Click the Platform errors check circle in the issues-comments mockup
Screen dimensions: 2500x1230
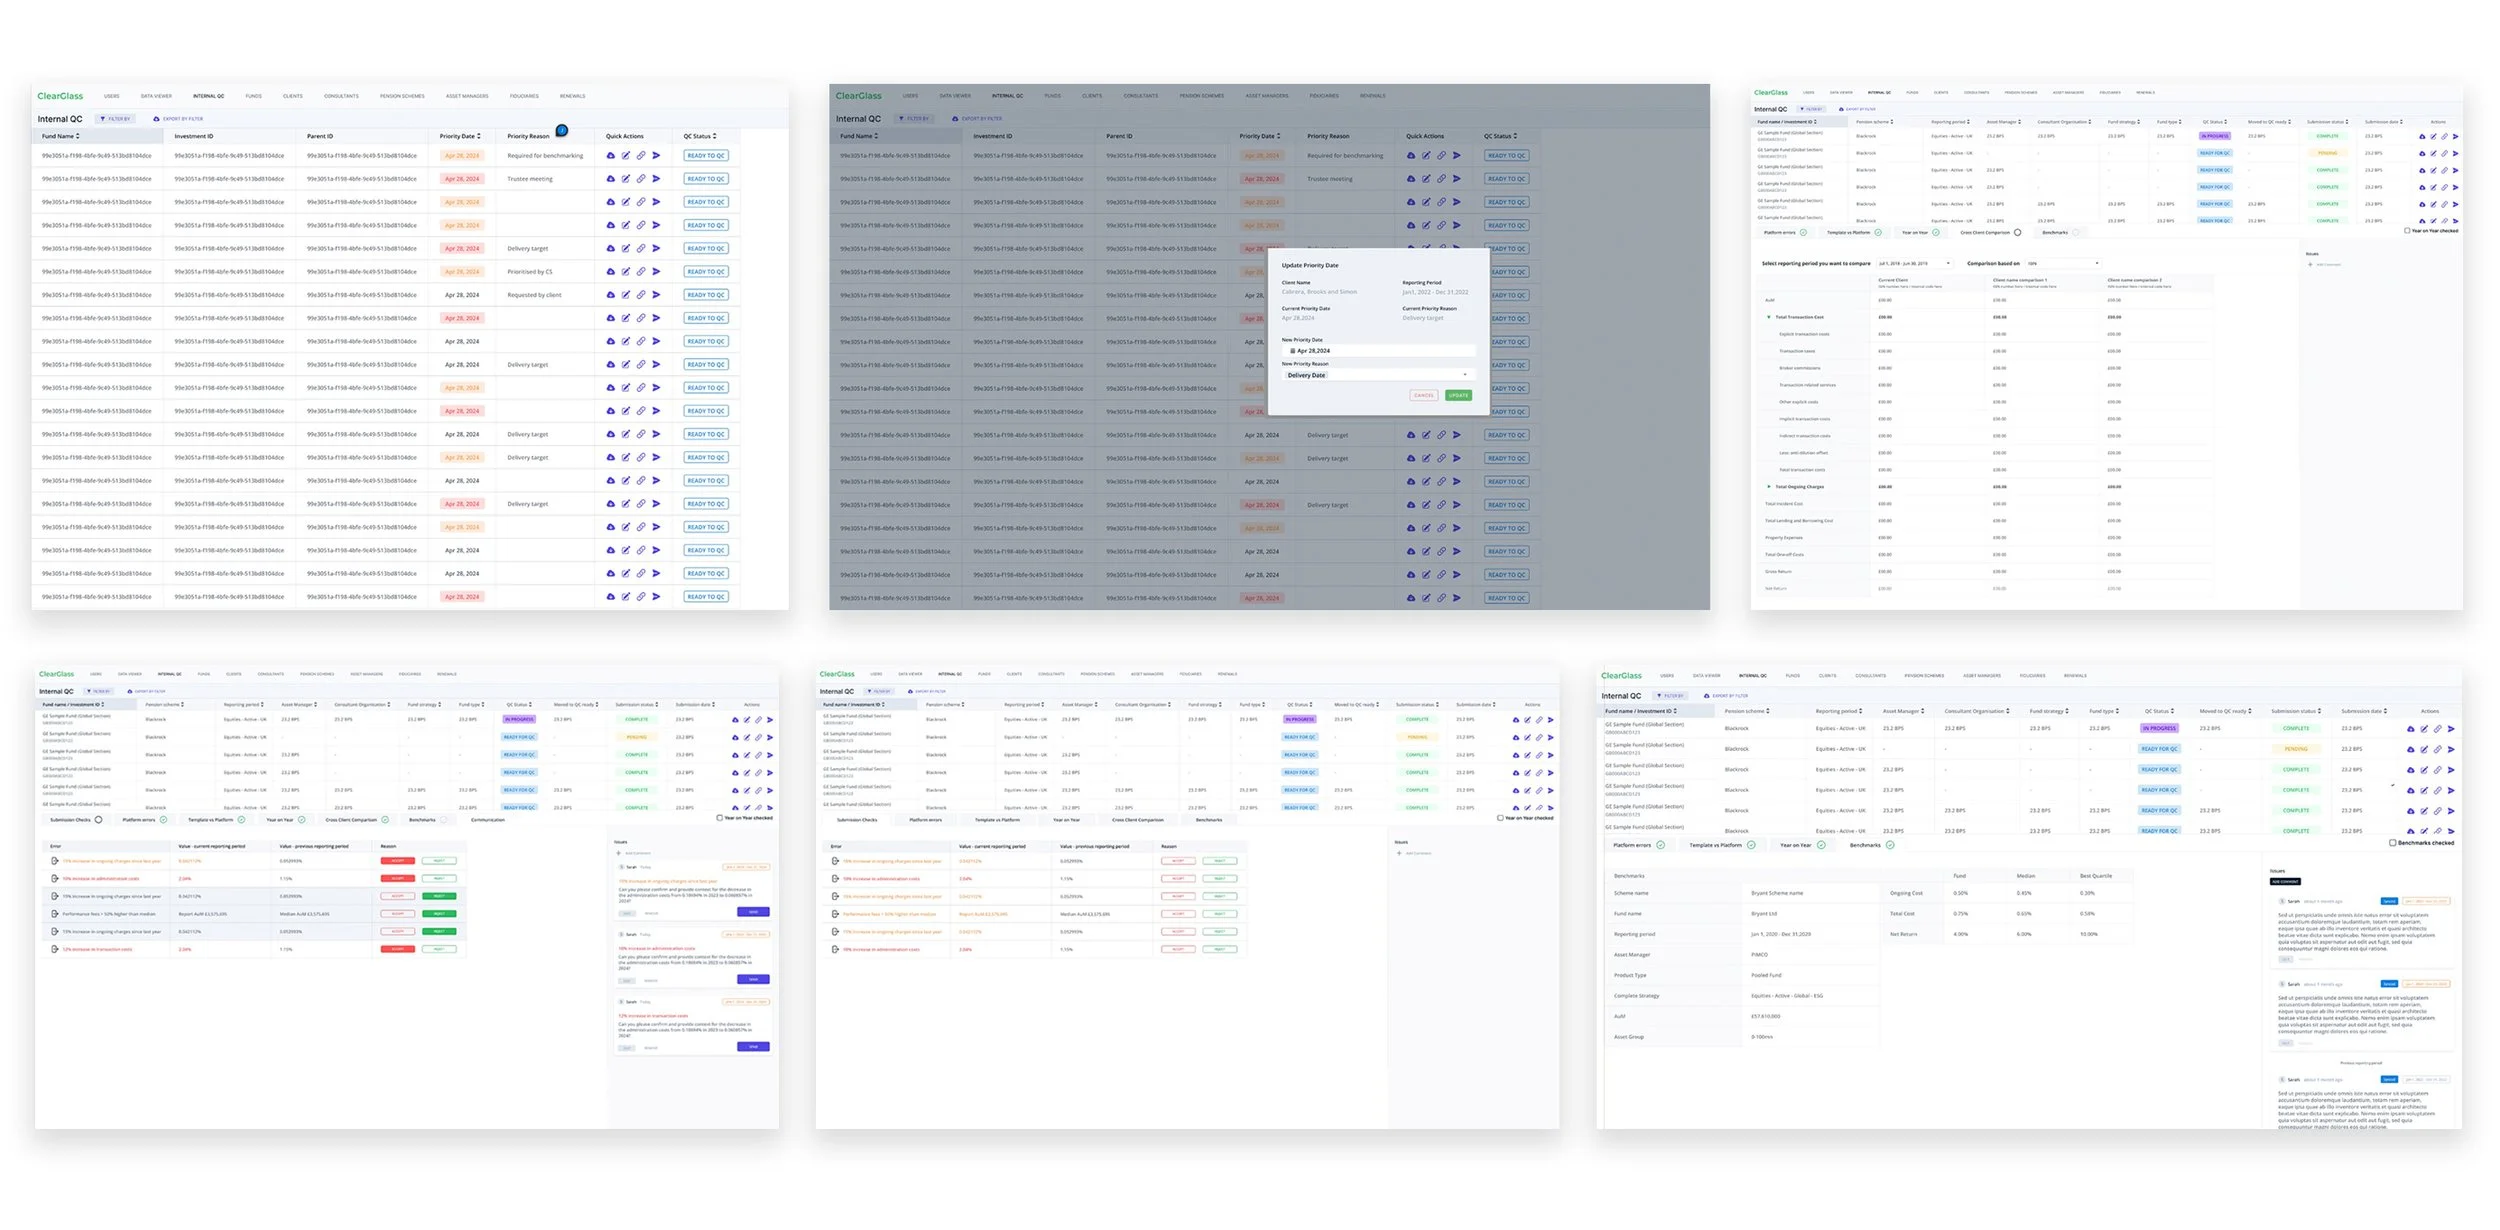click(163, 820)
